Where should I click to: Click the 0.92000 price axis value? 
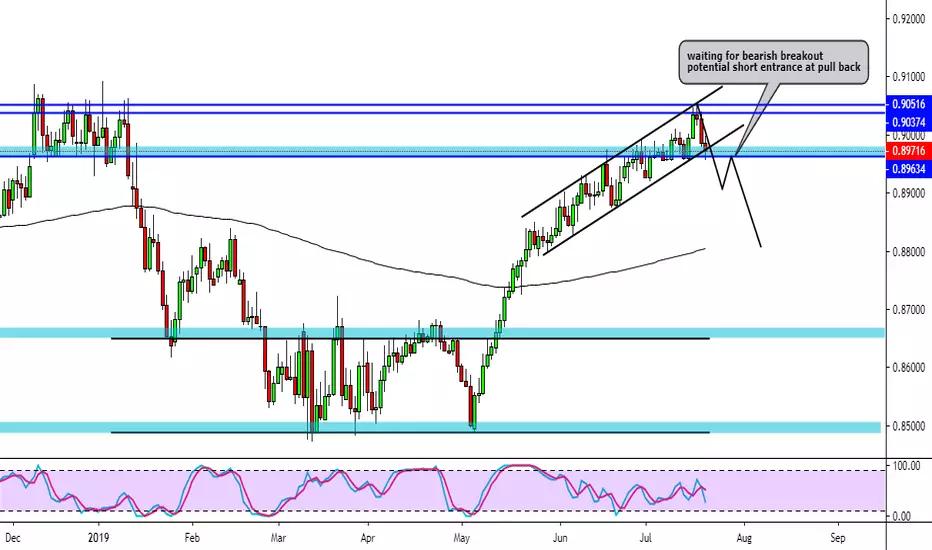(909, 19)
